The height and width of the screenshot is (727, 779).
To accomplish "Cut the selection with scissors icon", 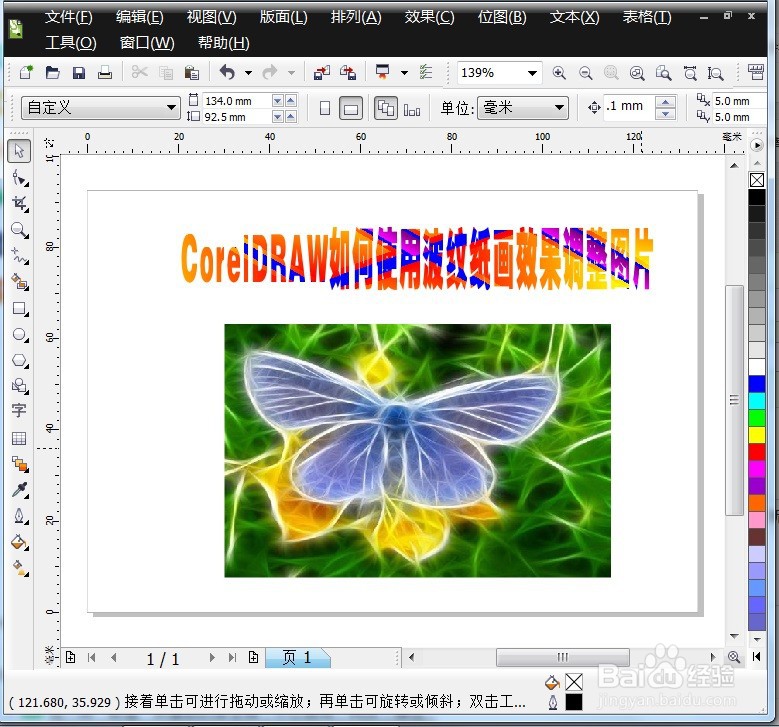I will click(139, 73).
